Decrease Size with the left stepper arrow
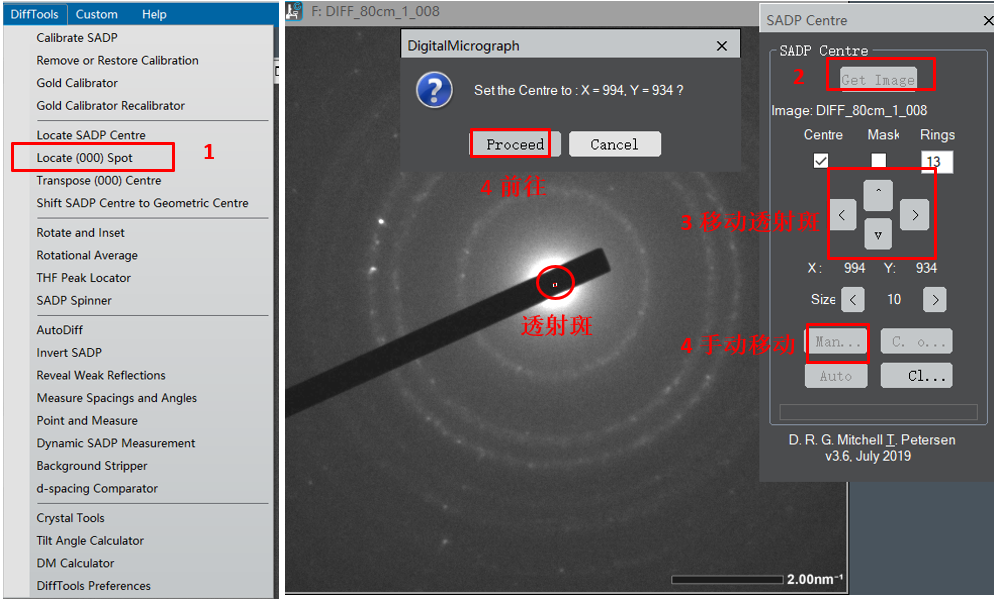Screen dimensions: 997x599 [852, 299]
